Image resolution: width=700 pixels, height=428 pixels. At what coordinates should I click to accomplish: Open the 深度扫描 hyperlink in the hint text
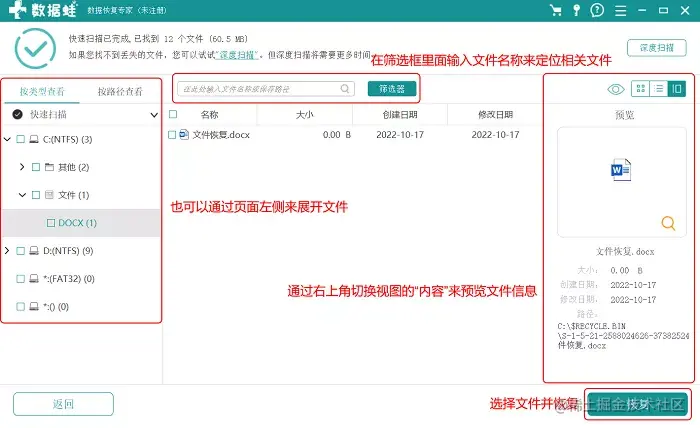pos(237,55)
